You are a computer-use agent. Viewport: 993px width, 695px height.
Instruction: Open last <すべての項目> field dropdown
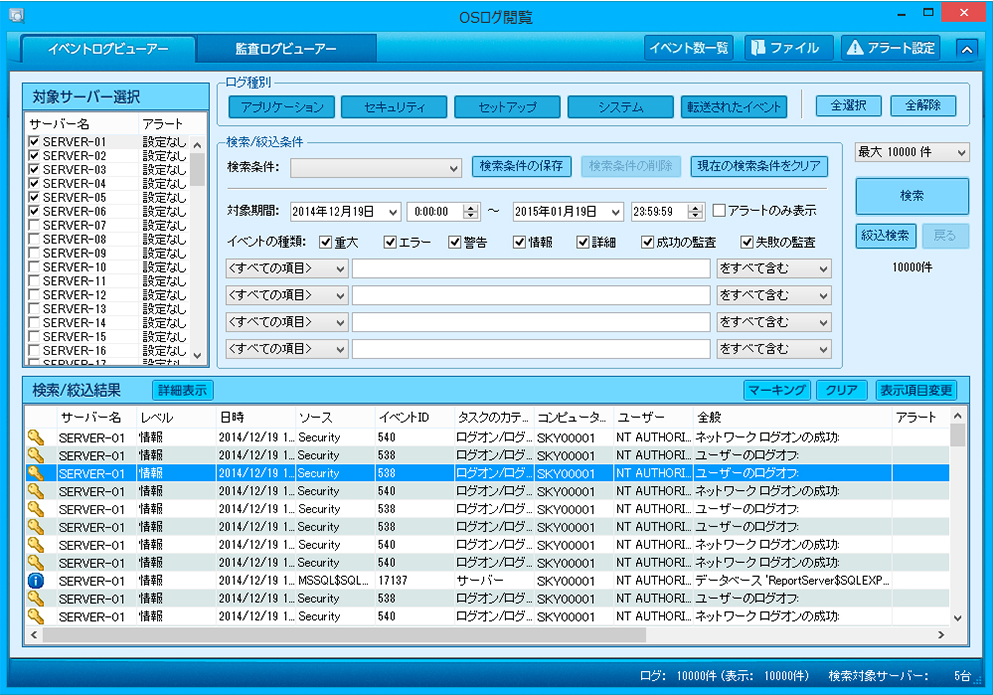coord(286,349)
